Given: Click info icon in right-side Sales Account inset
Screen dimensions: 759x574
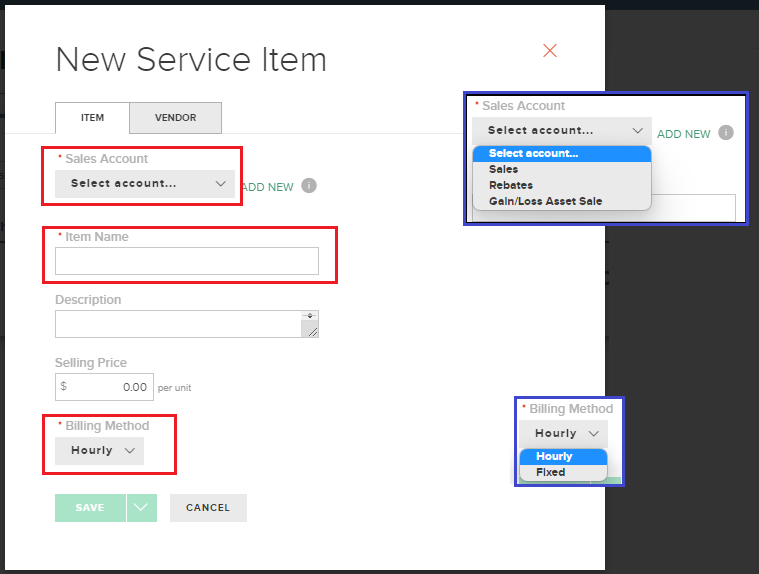Looking at the screenshot, I should (x=726, y=132).
